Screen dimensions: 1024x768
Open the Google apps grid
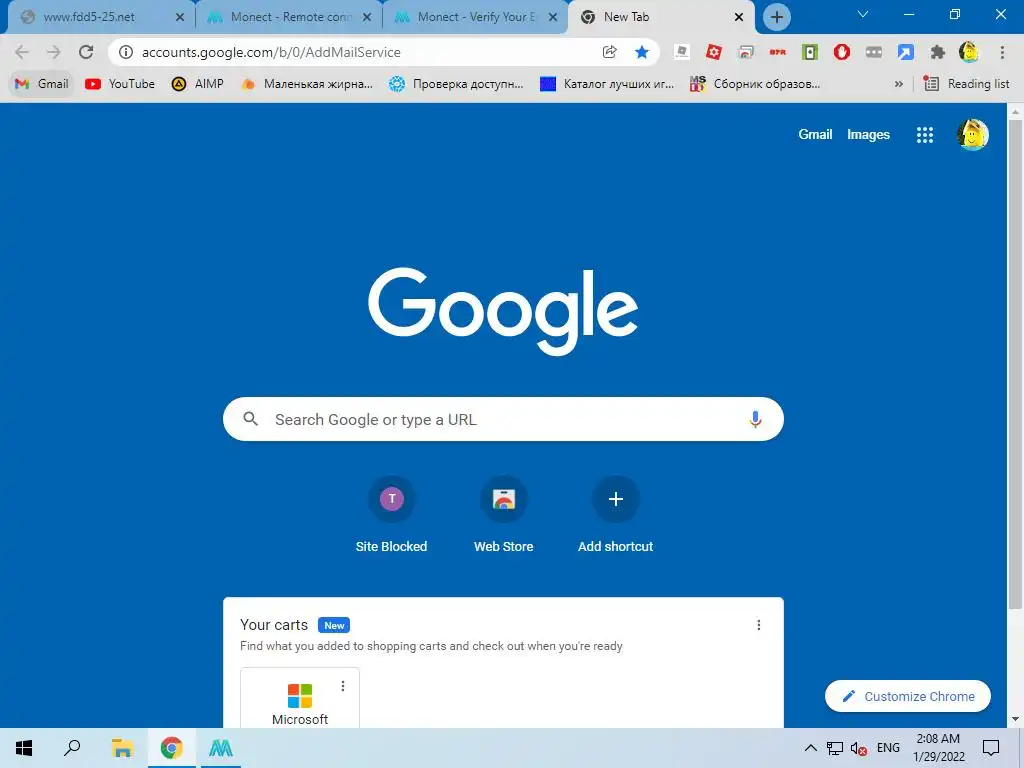(925, 135)
